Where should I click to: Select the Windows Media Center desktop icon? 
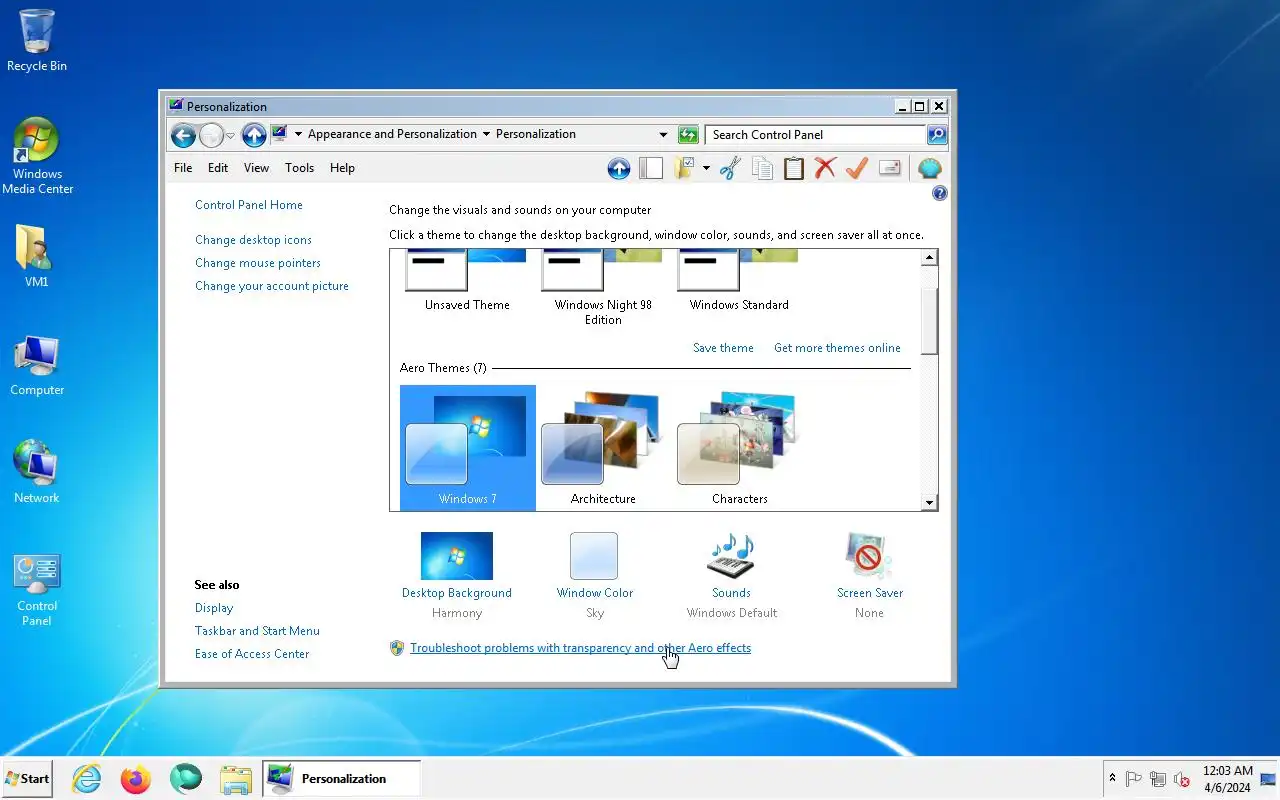click(x=37, y=156)
